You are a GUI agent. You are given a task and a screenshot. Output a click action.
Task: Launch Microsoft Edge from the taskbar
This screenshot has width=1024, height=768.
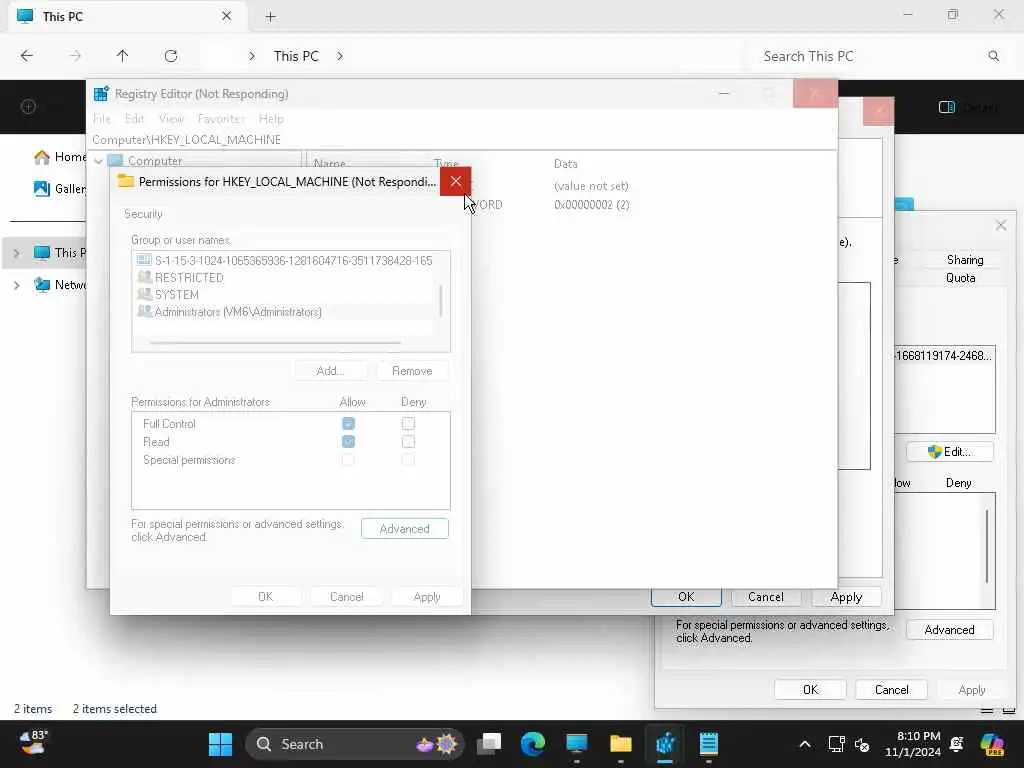pos(533,744)
